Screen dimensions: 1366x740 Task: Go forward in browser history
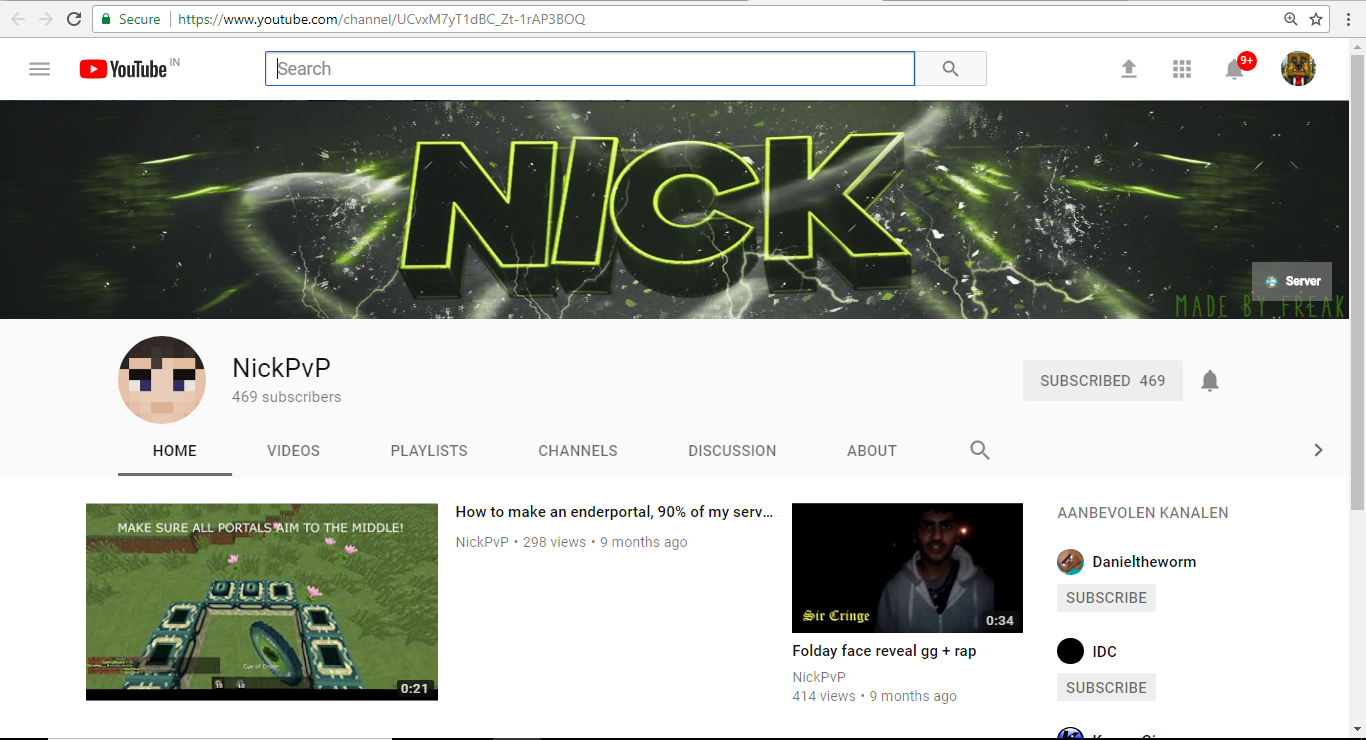pyautogui.click(x=46, y=19)
